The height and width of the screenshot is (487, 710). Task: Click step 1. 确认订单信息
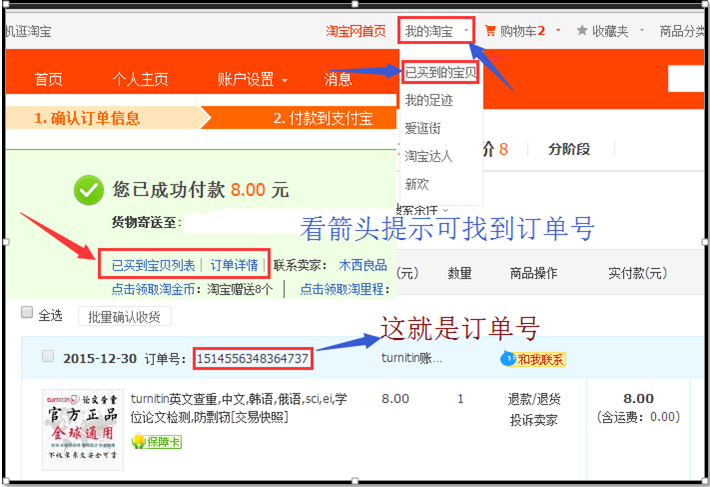tap(87, 118)
